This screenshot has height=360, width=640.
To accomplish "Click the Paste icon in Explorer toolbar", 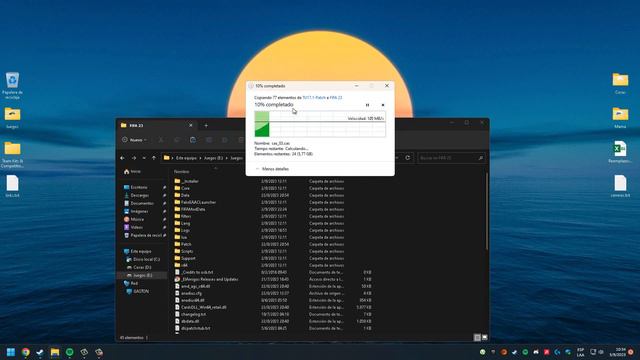I will click(x=193, y=140).
